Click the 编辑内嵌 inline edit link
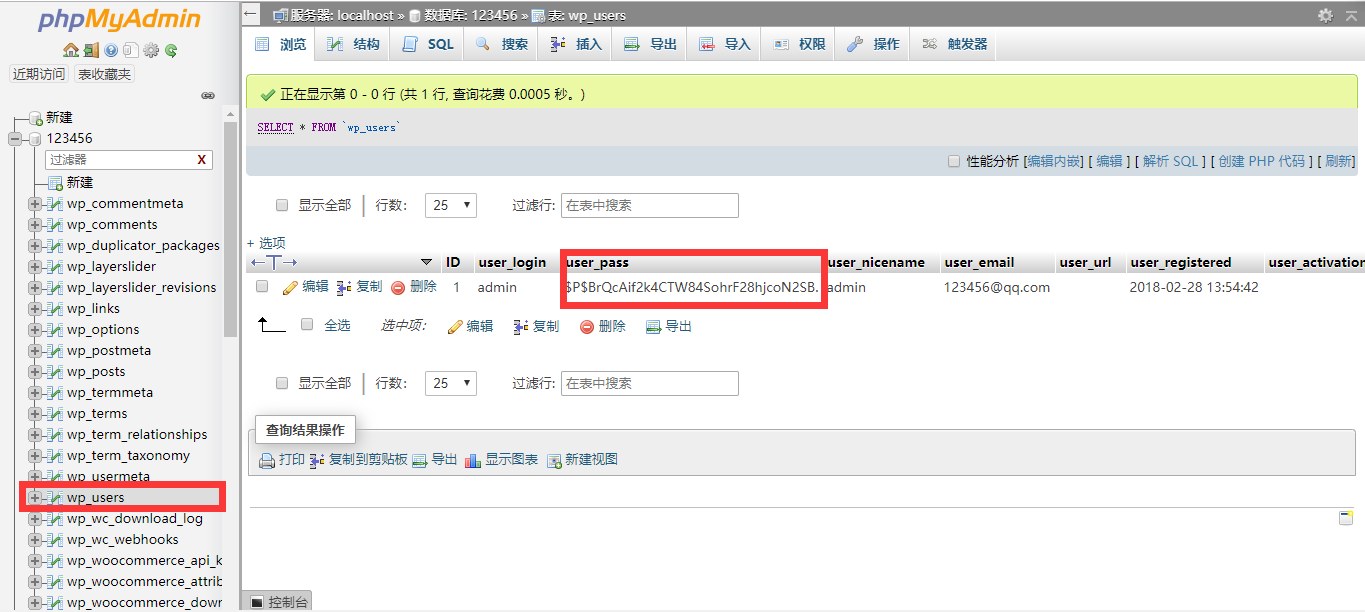Viewport: 1365px width, 612px height. [1054, 161]
